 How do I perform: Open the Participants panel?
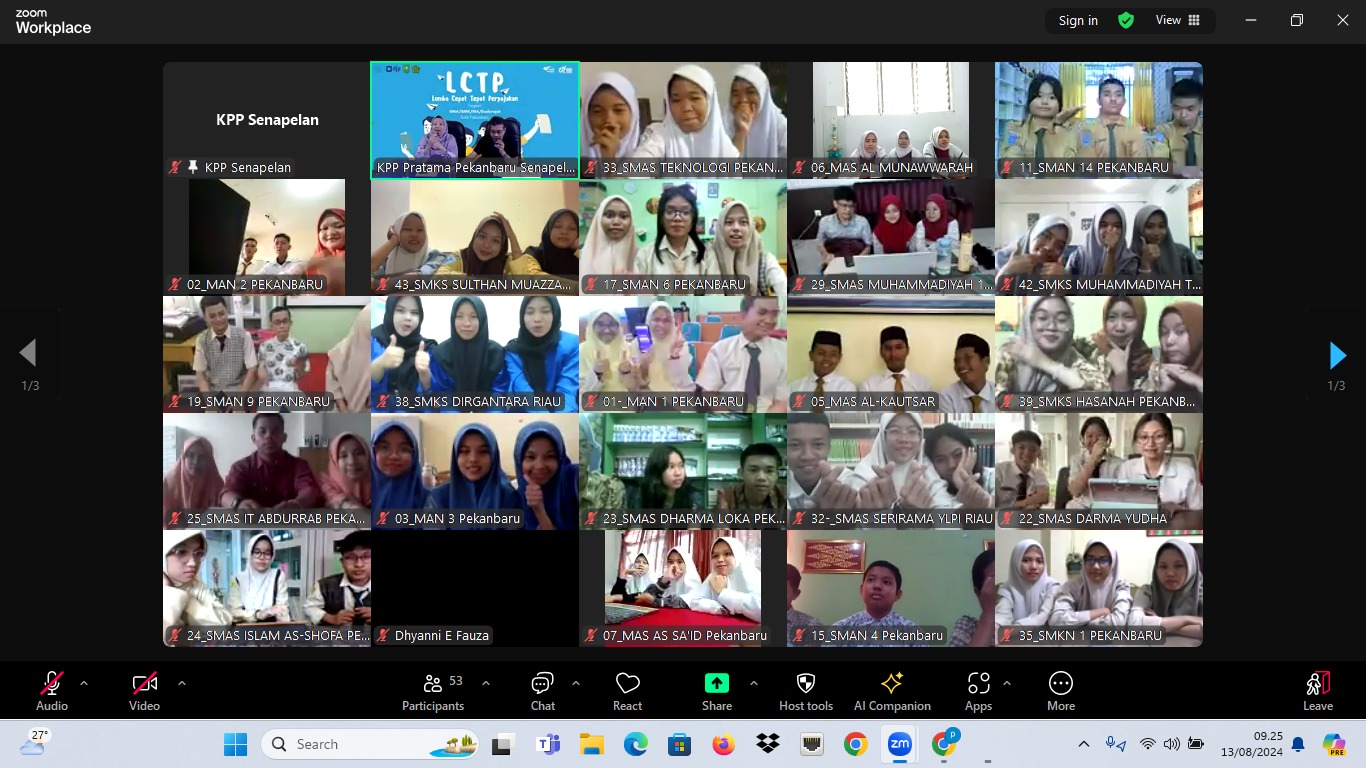(433, 691)
